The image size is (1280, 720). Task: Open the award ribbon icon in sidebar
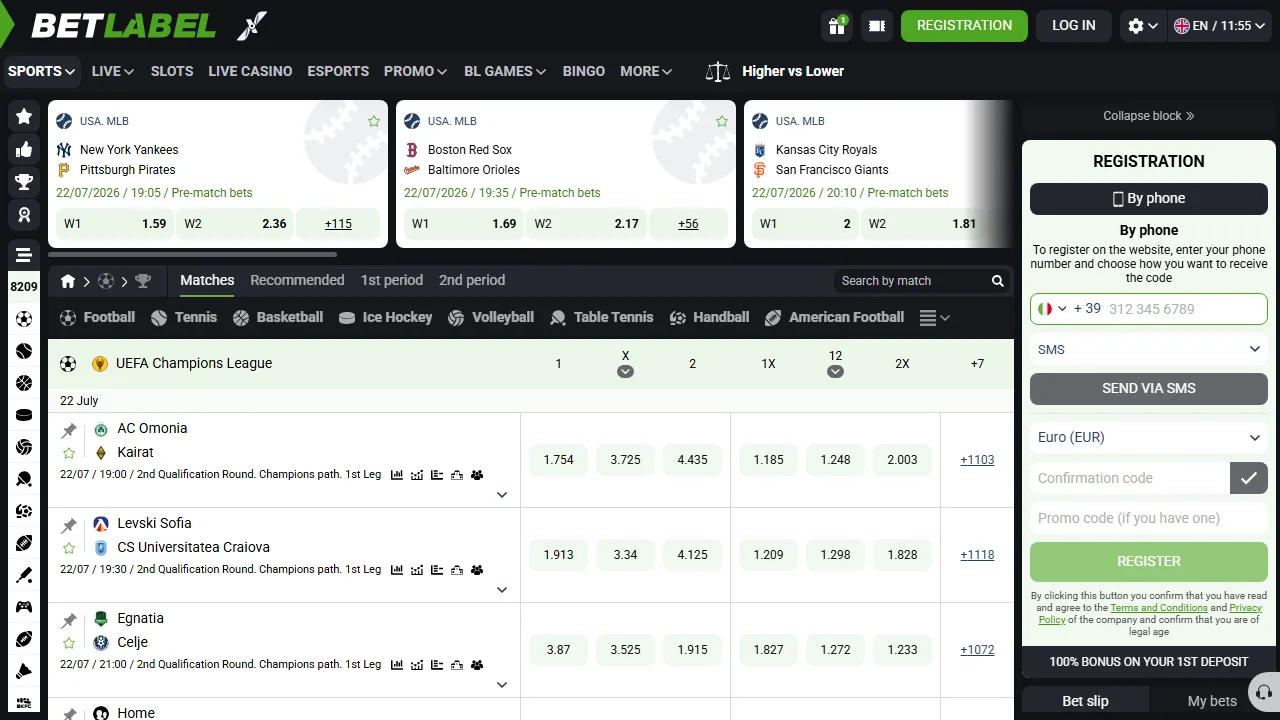click(24, 214)
